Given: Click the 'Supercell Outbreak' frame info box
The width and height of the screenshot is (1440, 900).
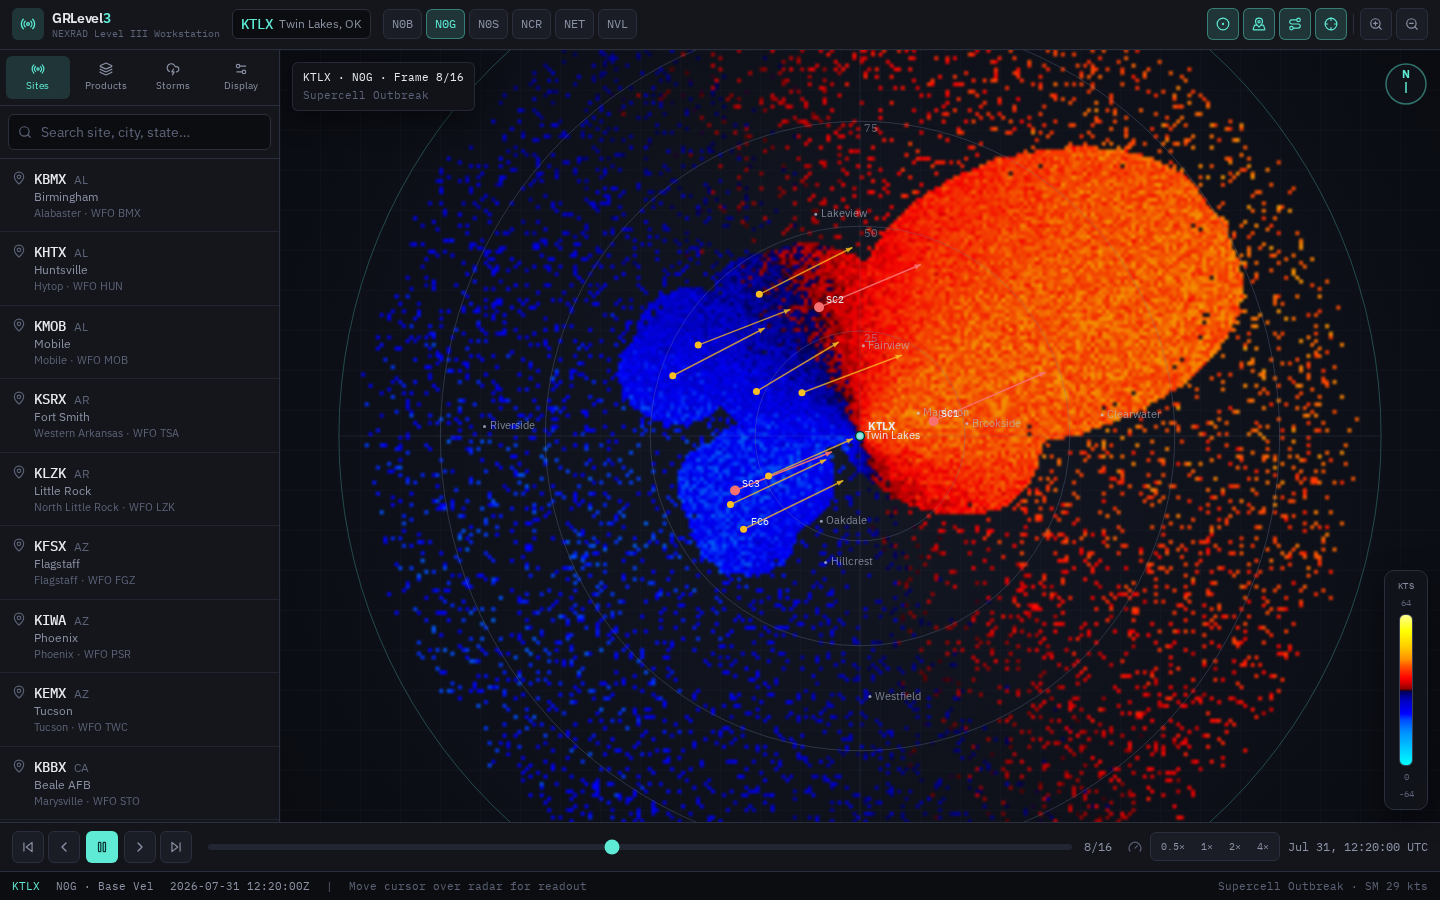Looking at the screenshot, I should tap(383, 86).
